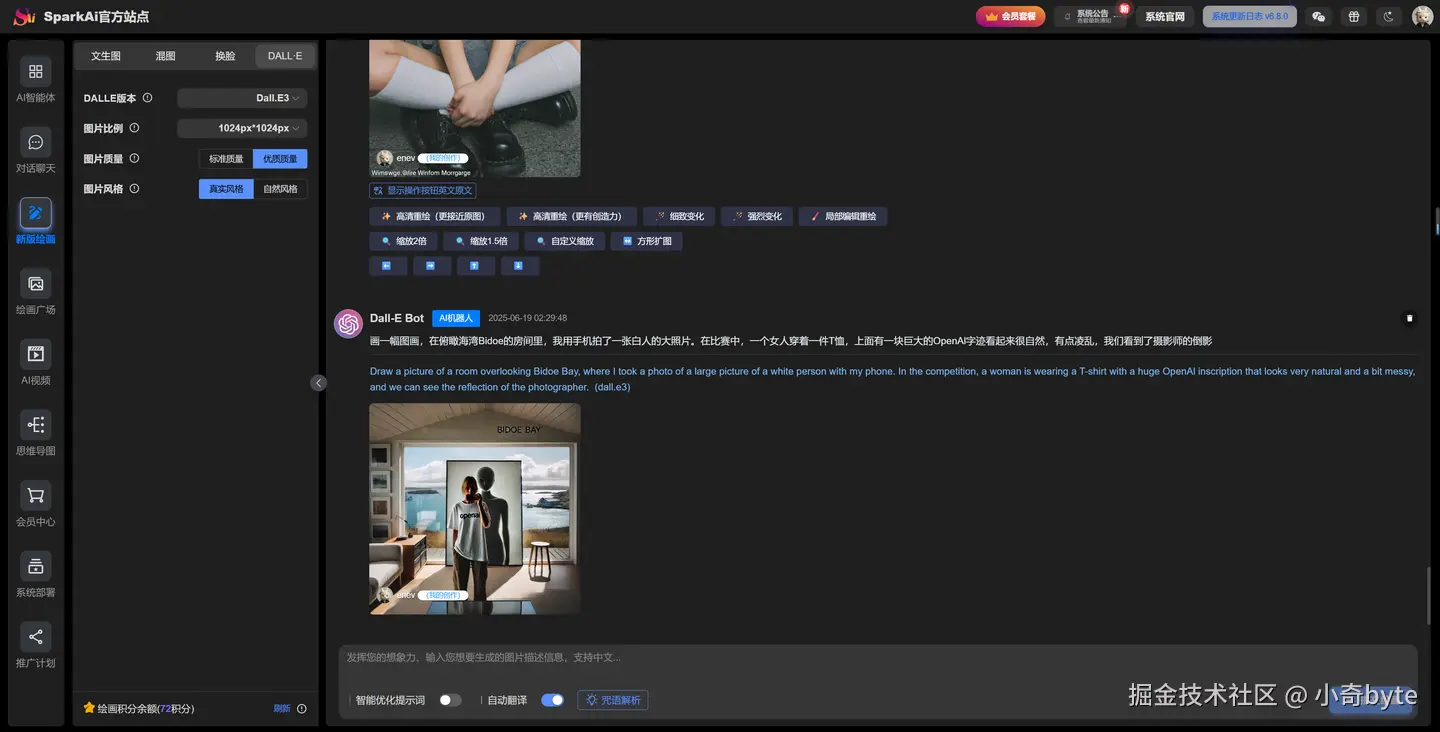Select 自然风格 image style
The width and height of the screenshot is (1440, 732).
[x=280, y=188]
